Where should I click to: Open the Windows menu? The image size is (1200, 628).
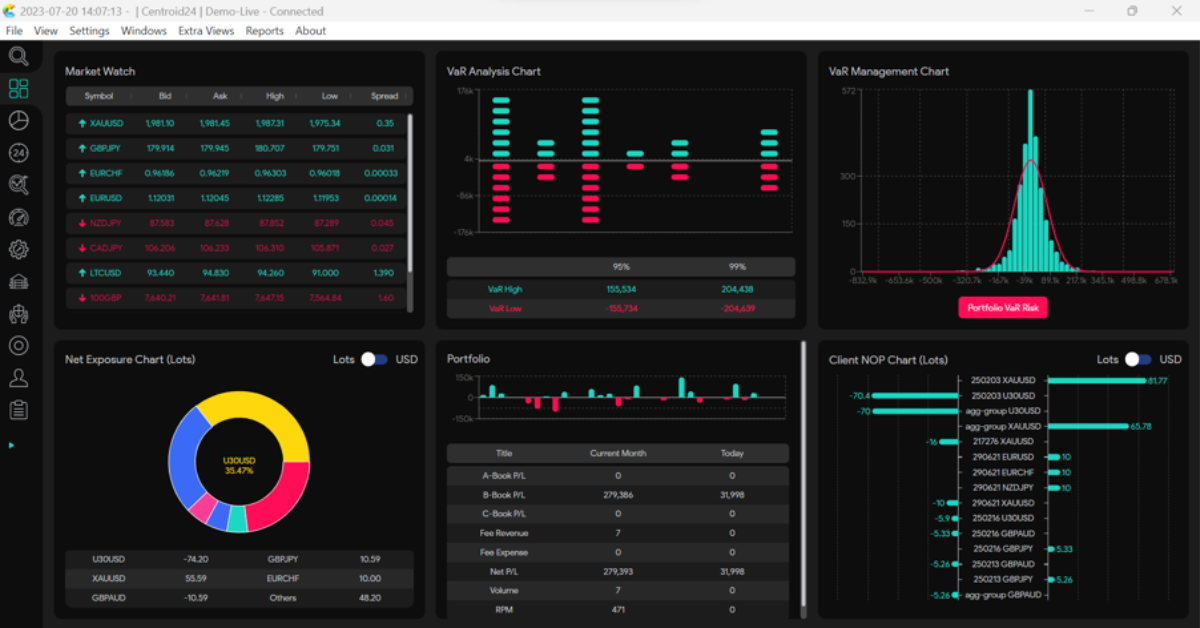(144, 31)
